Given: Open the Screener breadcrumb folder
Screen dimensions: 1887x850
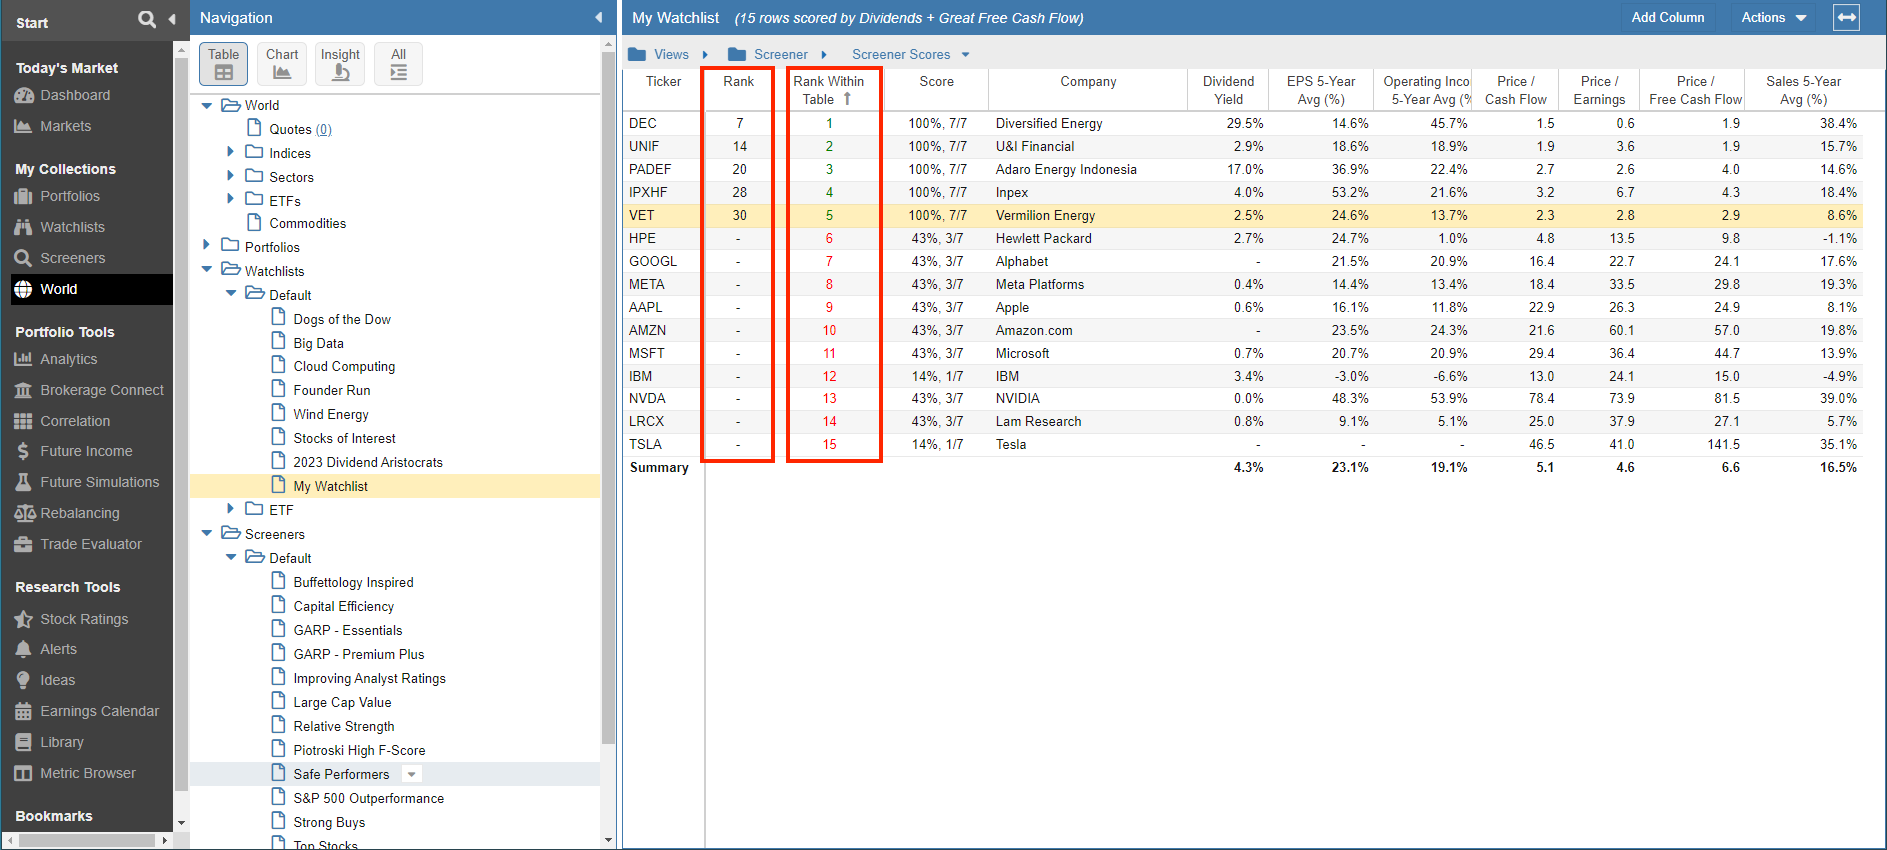Looking at the screenshot, I should click(x=768, y=55).
